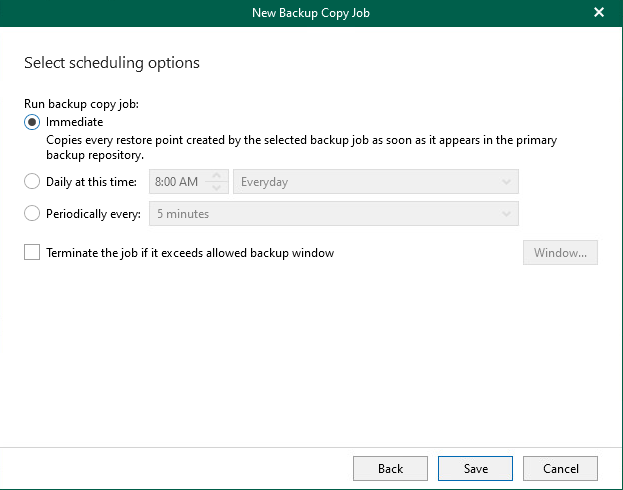Viewport: 623px width, 490px height.
Task: Open the backup Window... settings button
Action: [x=560, y=252]
